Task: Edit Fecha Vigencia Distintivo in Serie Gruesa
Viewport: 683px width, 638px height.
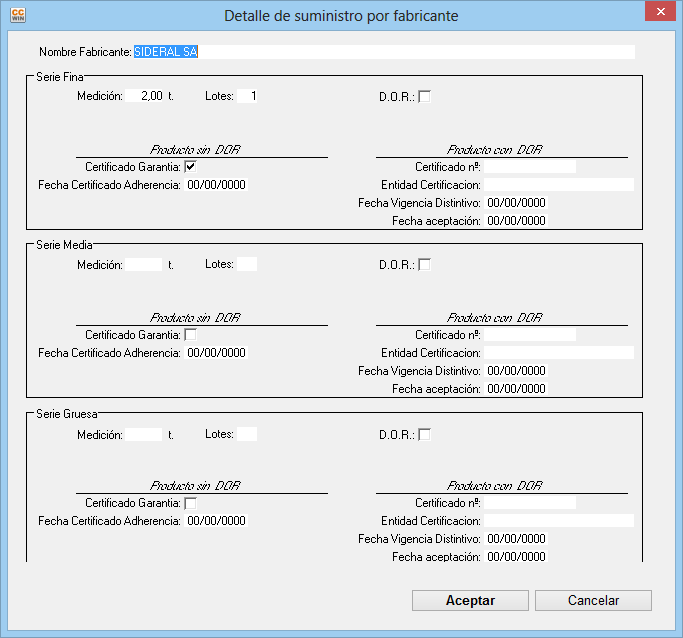Action: (x=516, y=539)
